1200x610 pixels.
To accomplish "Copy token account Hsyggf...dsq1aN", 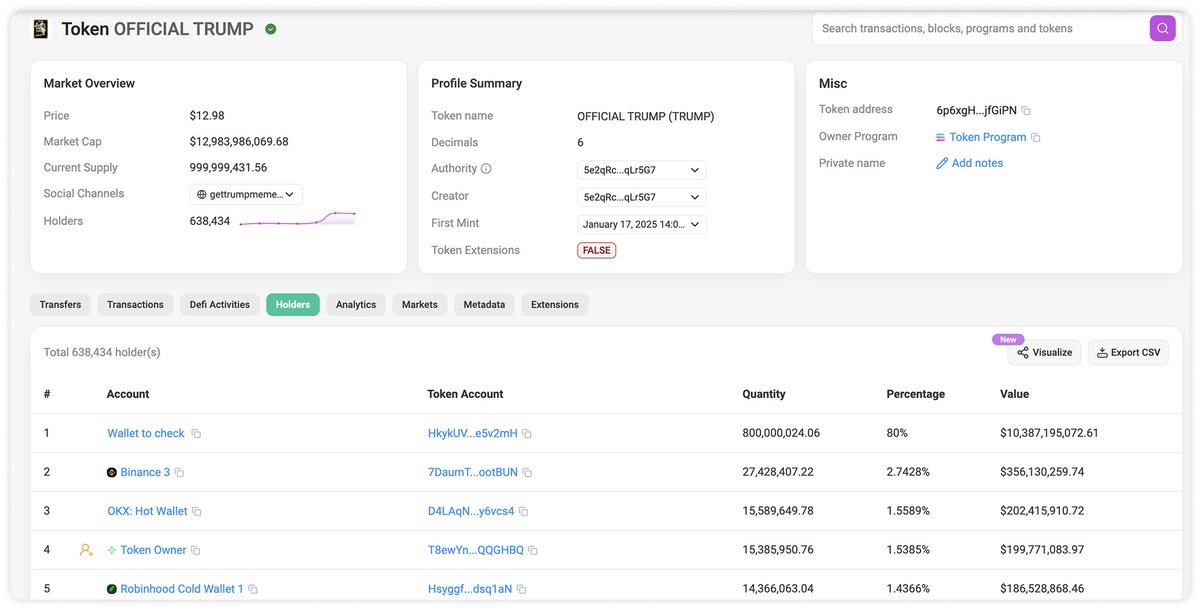I will (x=521, y=590).
